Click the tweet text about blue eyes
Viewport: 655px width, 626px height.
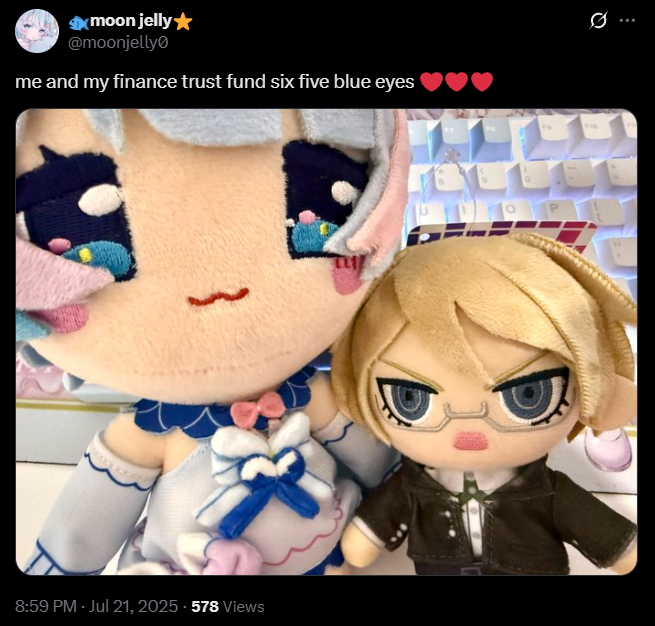[x=215, y=81]
